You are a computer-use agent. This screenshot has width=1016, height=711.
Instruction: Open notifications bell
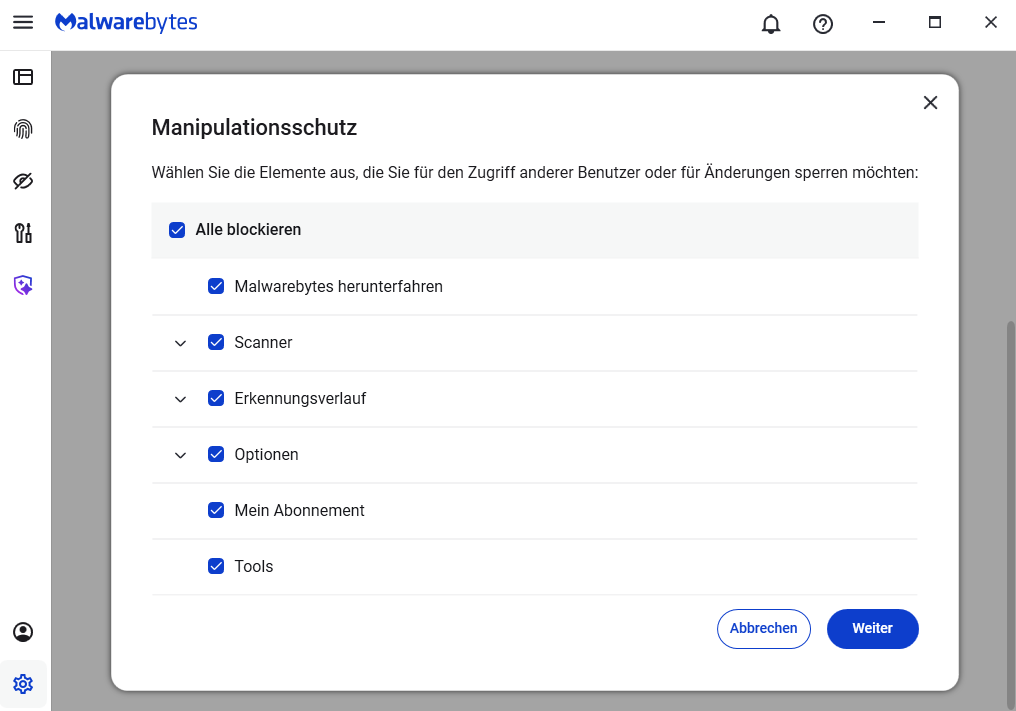770,24
